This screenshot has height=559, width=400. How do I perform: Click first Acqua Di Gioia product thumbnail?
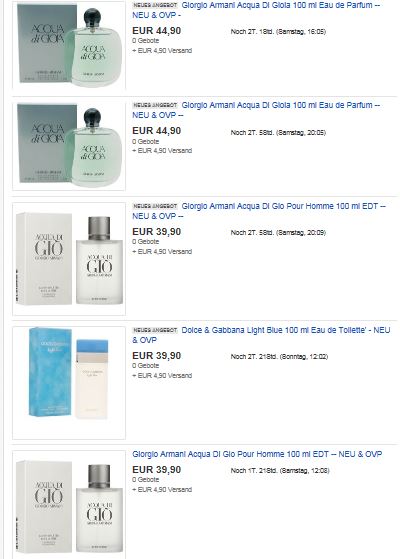[69, 45]
